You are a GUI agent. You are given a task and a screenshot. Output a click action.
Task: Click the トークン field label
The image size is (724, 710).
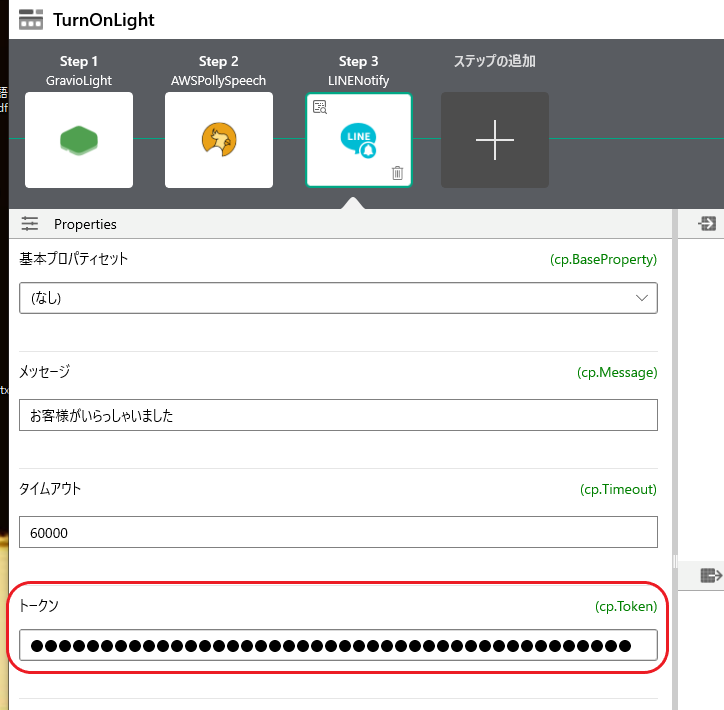(x=39, y=605)
